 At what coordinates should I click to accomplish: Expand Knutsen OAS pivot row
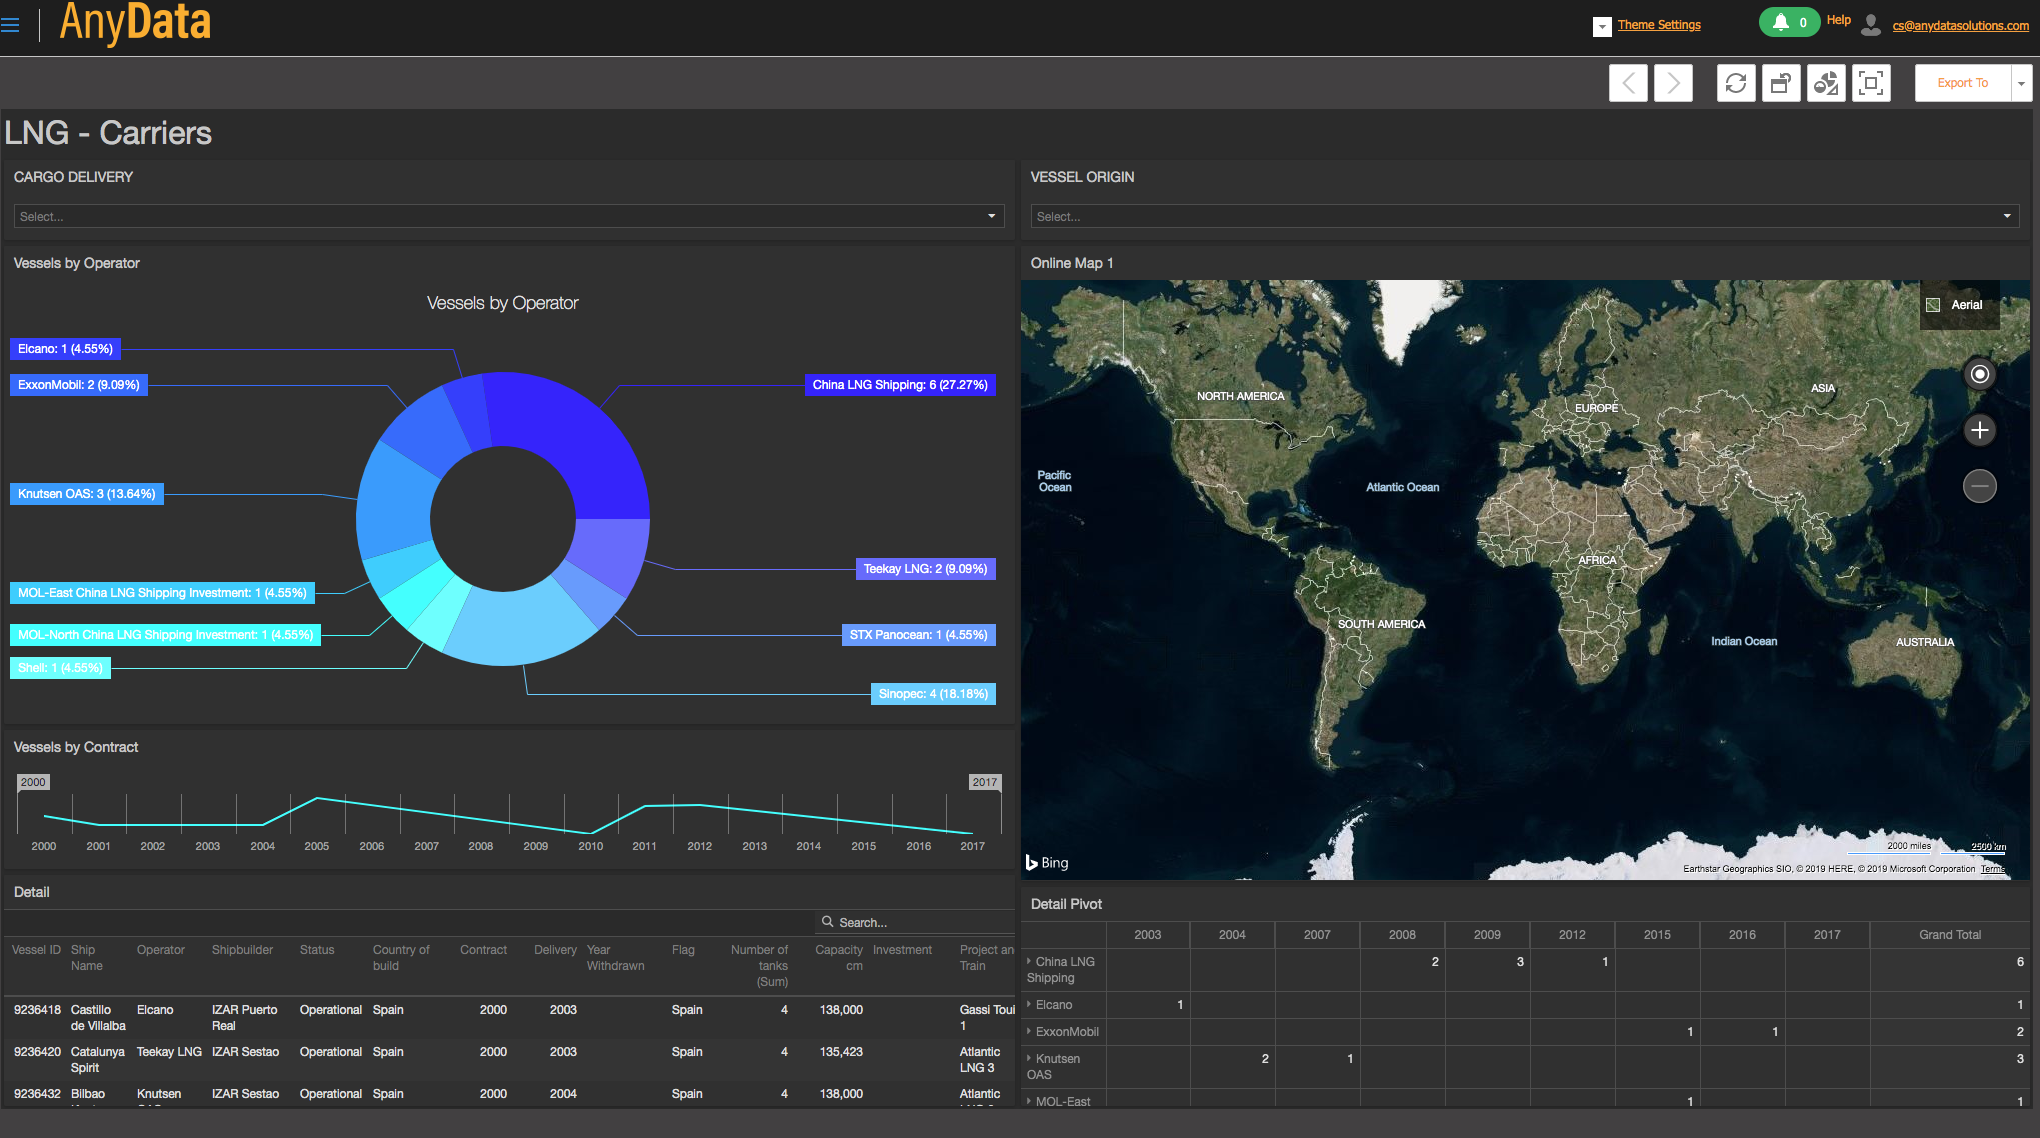(x=1029, y=1058)
